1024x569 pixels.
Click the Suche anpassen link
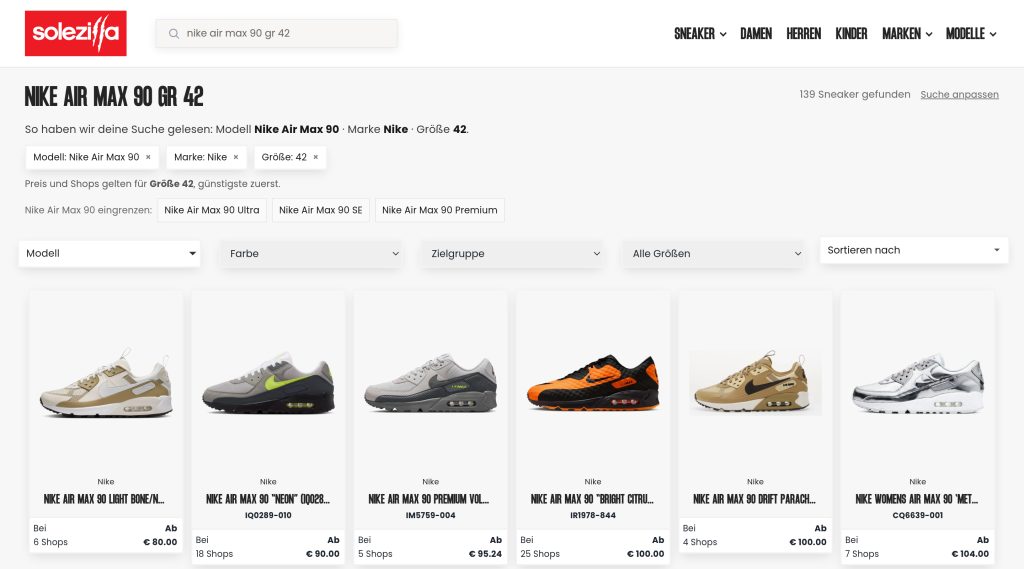click(959, 95)
